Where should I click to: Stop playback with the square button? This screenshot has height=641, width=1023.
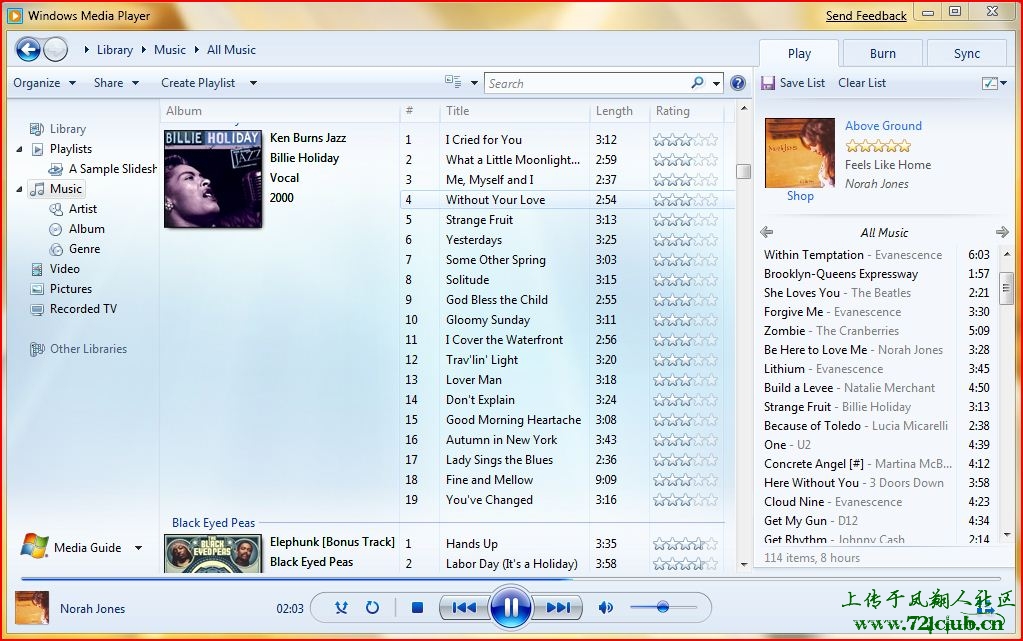coord(418,608)
